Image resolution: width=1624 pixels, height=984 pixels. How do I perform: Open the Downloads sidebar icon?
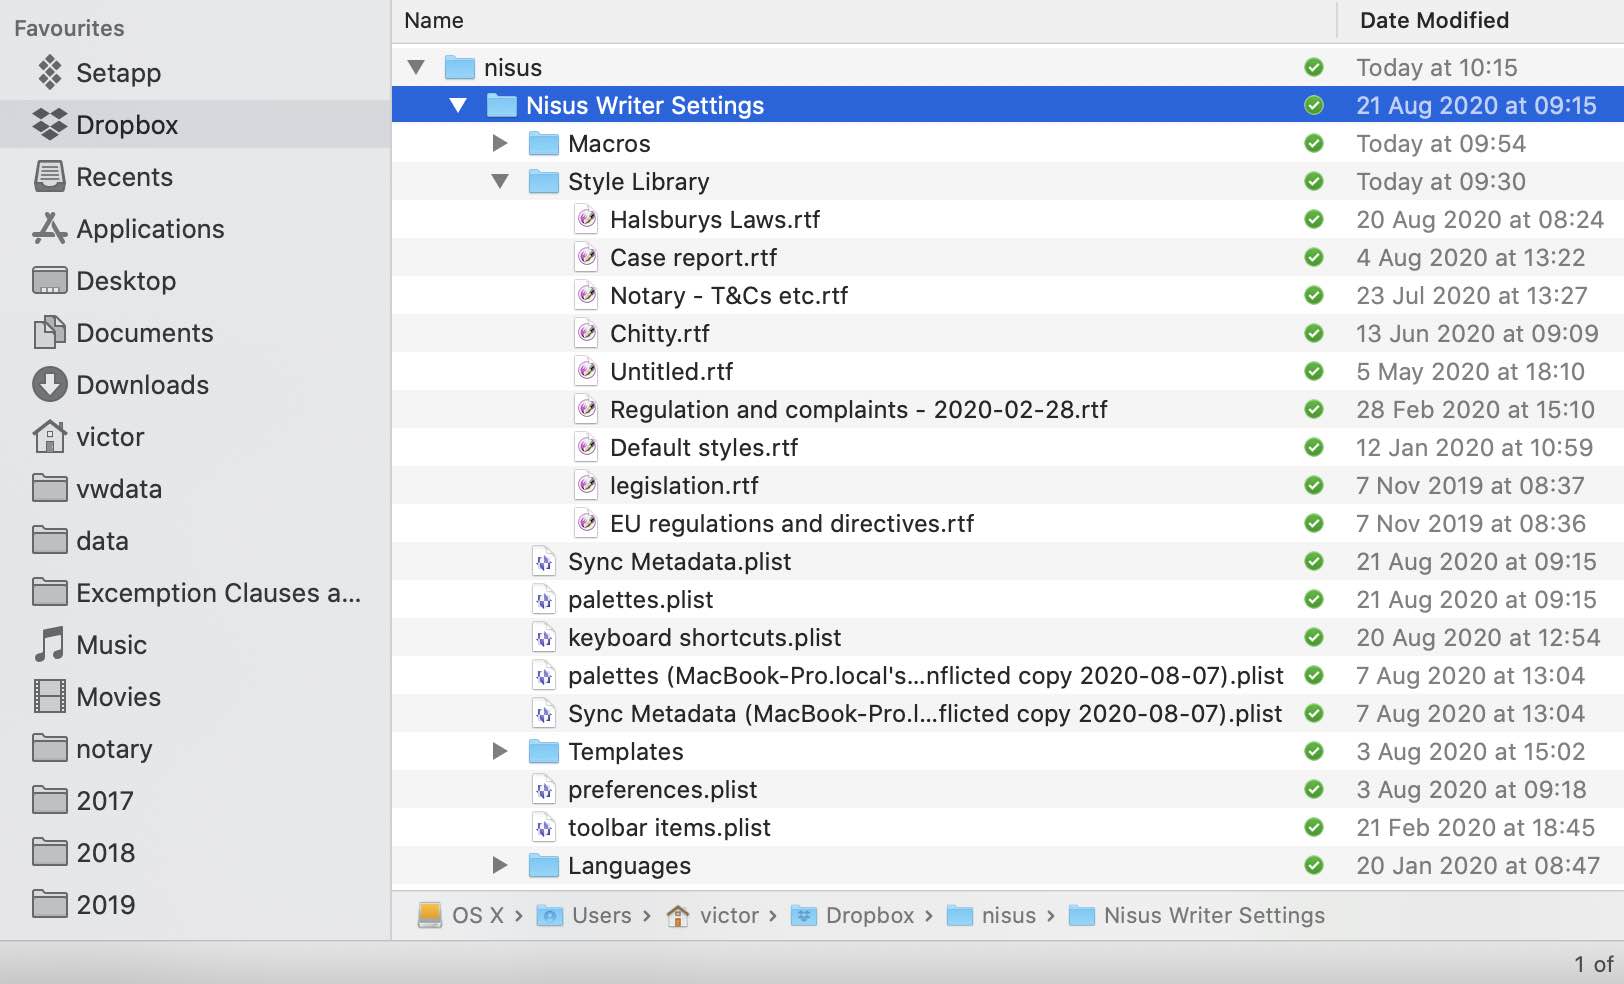[49, 384]
